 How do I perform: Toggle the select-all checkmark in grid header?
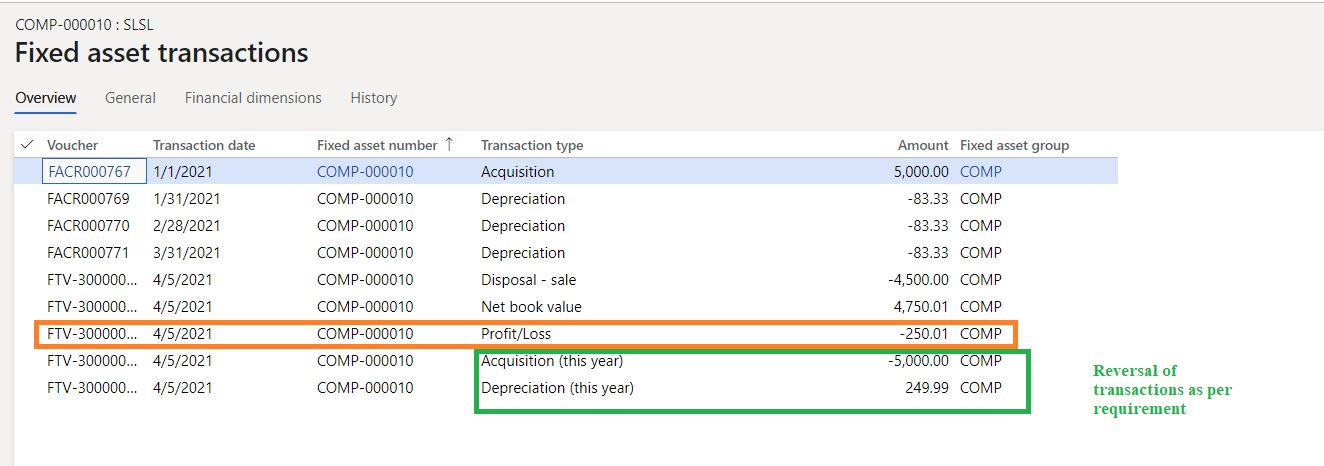[x=27, y=145]
